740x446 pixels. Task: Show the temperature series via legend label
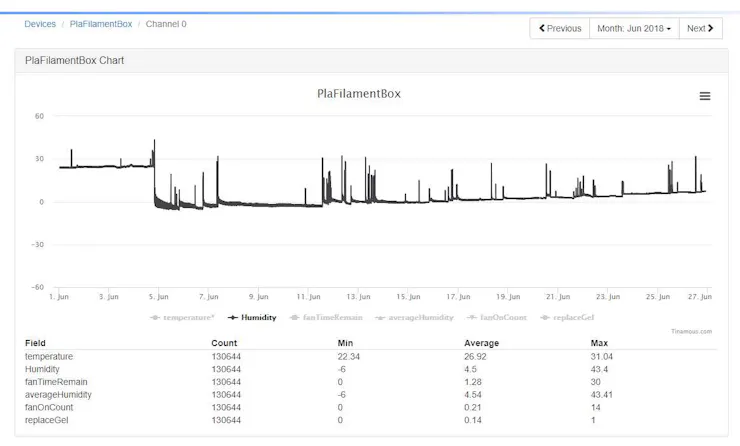(x=189, y=317)
